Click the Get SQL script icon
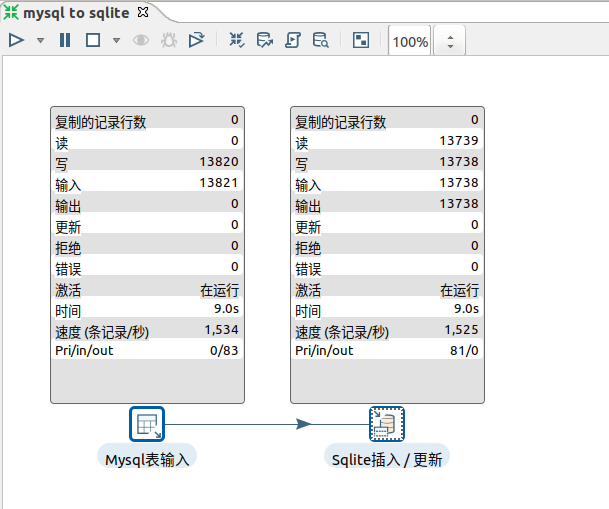Image resolution: width=609 pixels, height=509 pixels. (x=293, y=41)
